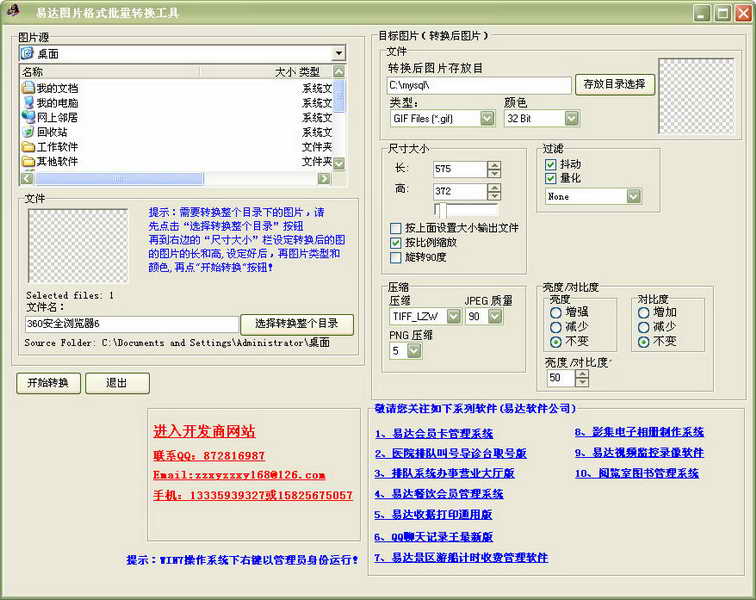Select the 其他软件 folder icon
Viewport: 756px width, 600px height.
click(28, 161)
